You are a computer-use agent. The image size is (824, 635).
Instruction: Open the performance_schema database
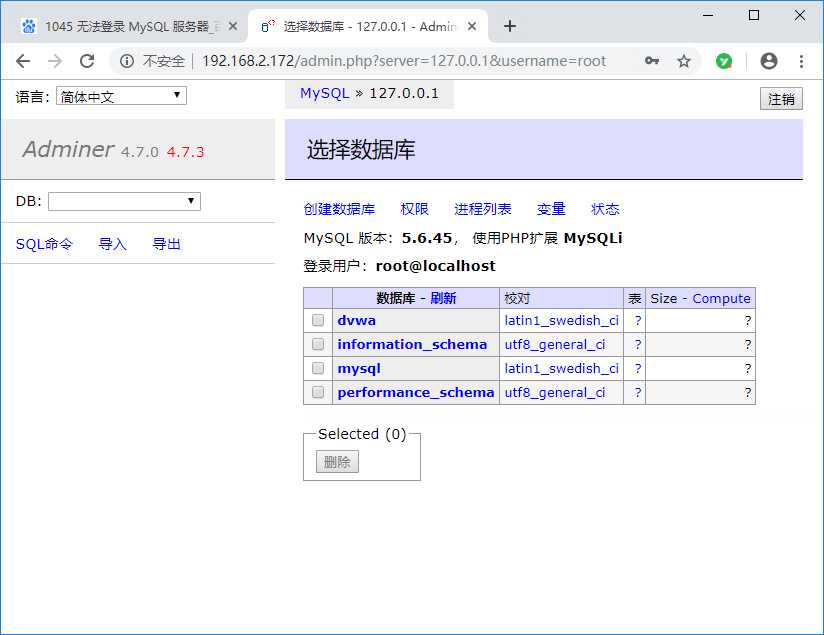pyautogui.click(x=416, y=393)
